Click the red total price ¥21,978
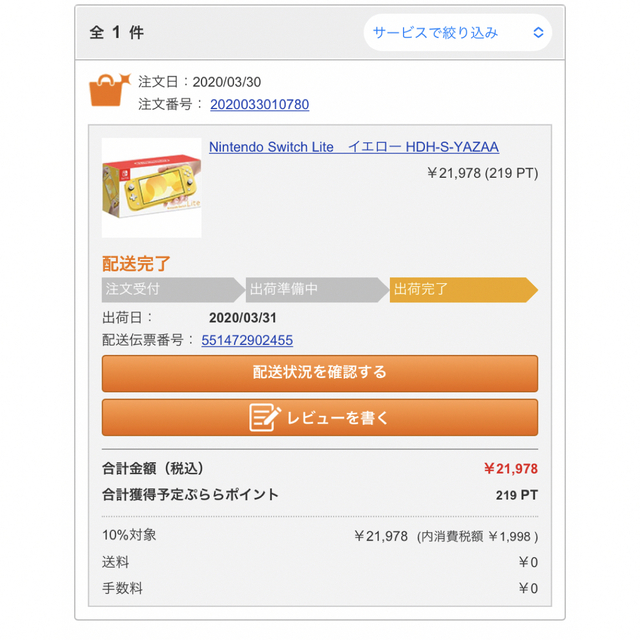Screen dimensions: 640x640 tap(511, 469)
